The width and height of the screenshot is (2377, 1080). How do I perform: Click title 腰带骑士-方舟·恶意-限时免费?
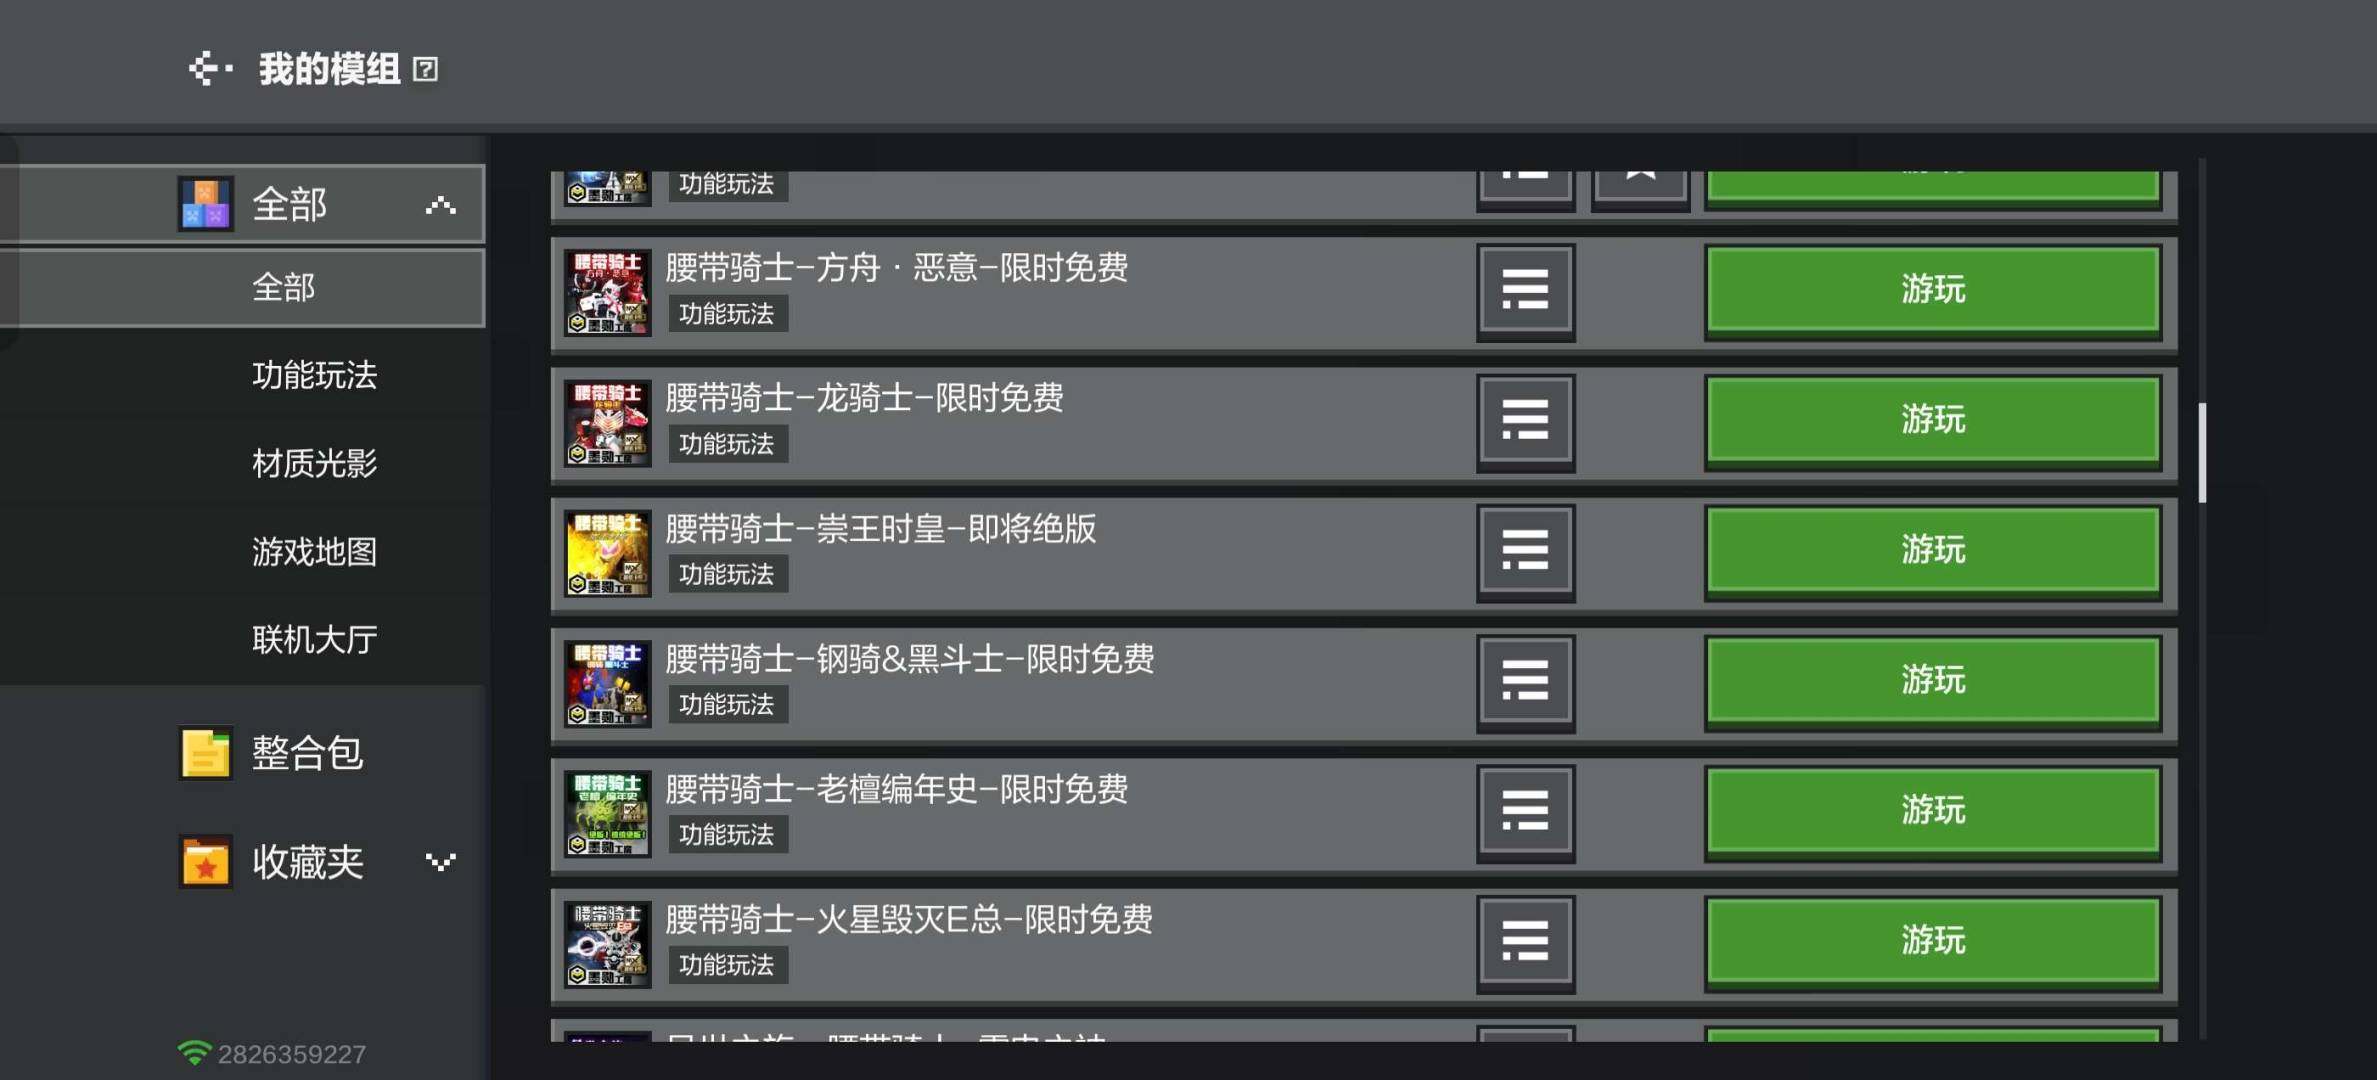[x=897, y=268]
